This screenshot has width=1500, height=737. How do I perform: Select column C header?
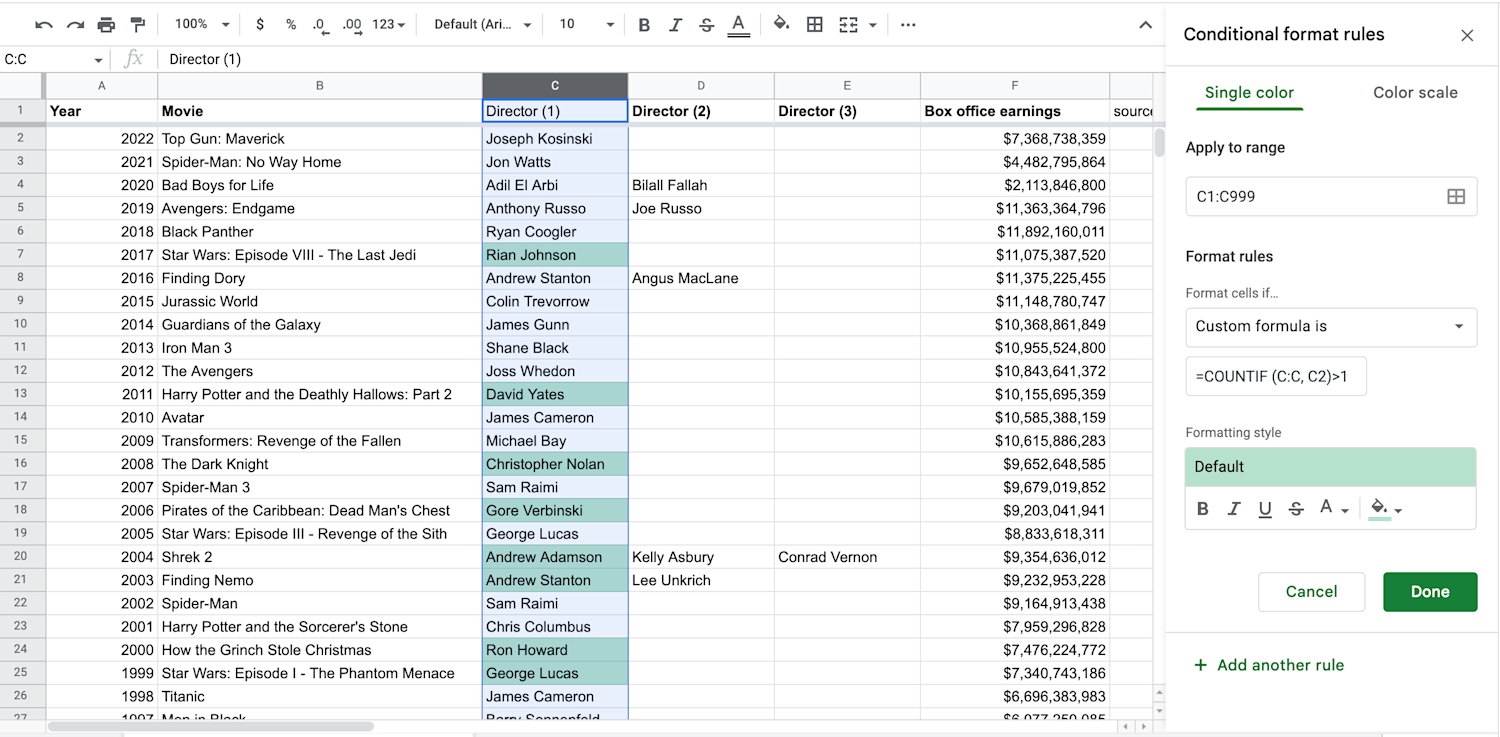point(555,86)
